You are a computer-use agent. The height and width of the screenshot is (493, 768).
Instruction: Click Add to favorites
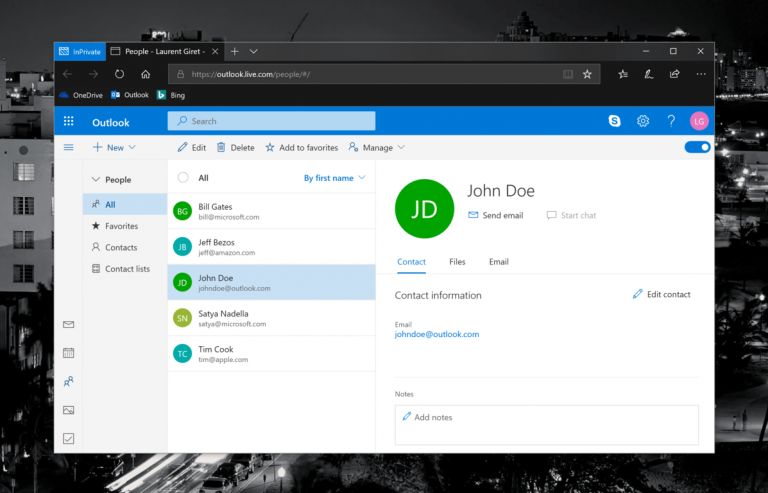(x=302, y=147)
